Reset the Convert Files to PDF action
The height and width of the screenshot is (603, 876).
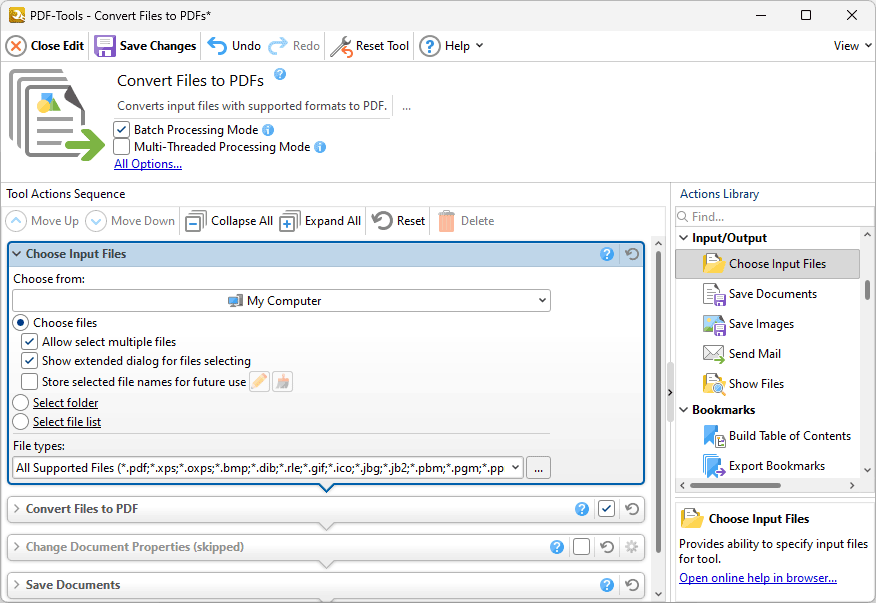click(632, 509)
